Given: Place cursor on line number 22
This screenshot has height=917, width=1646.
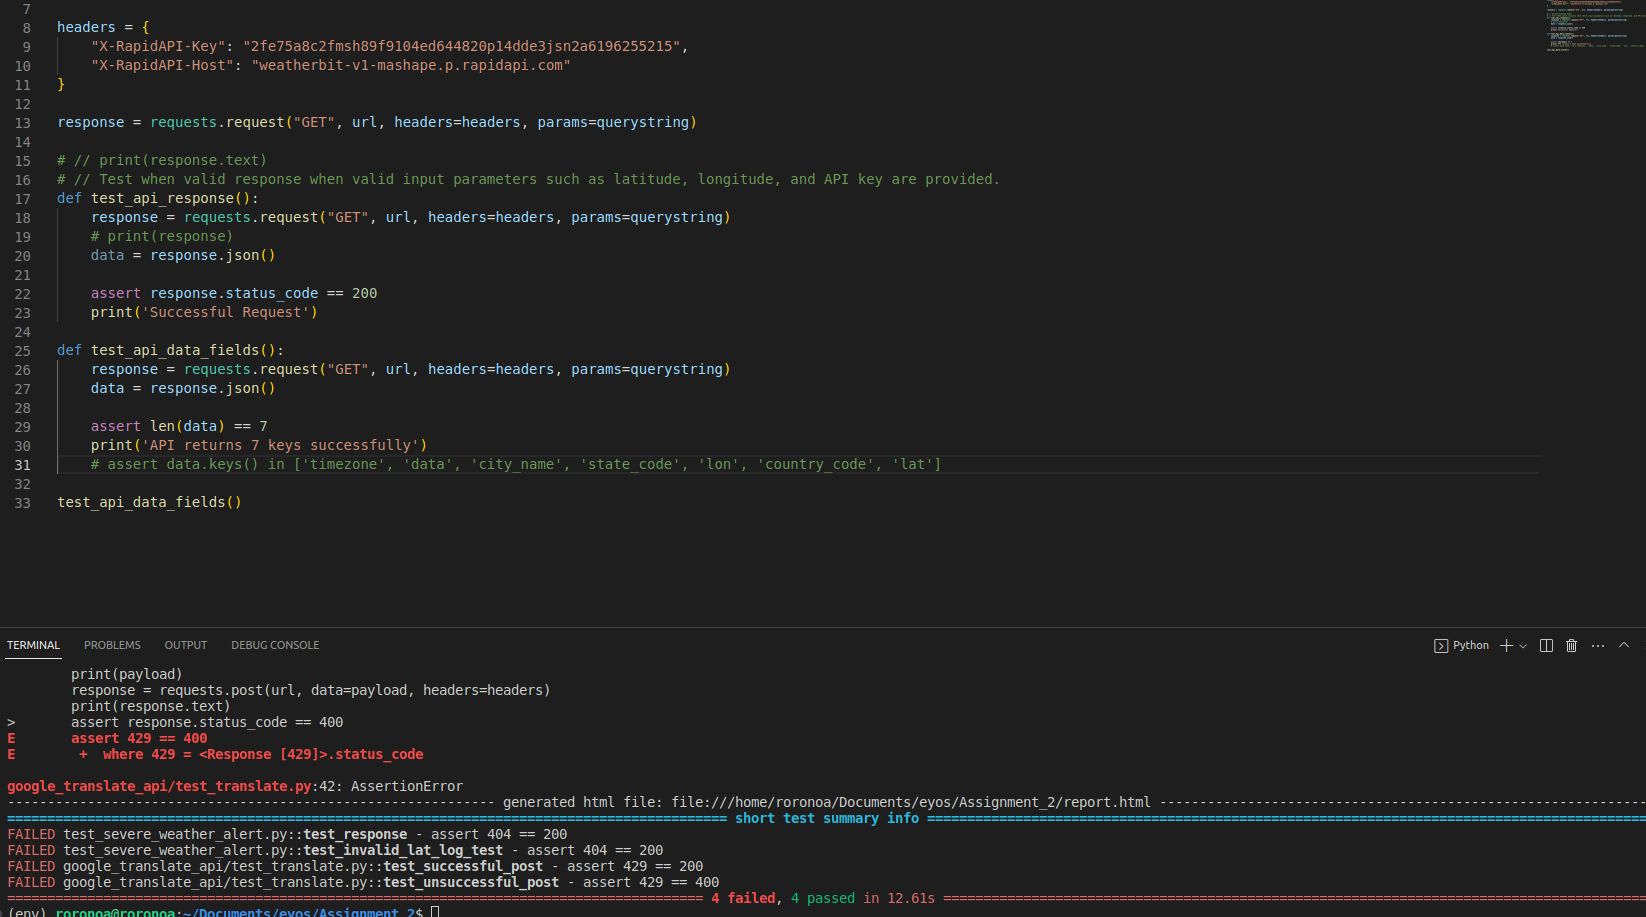Looking at the screenshot, I should tap(22, 293).
